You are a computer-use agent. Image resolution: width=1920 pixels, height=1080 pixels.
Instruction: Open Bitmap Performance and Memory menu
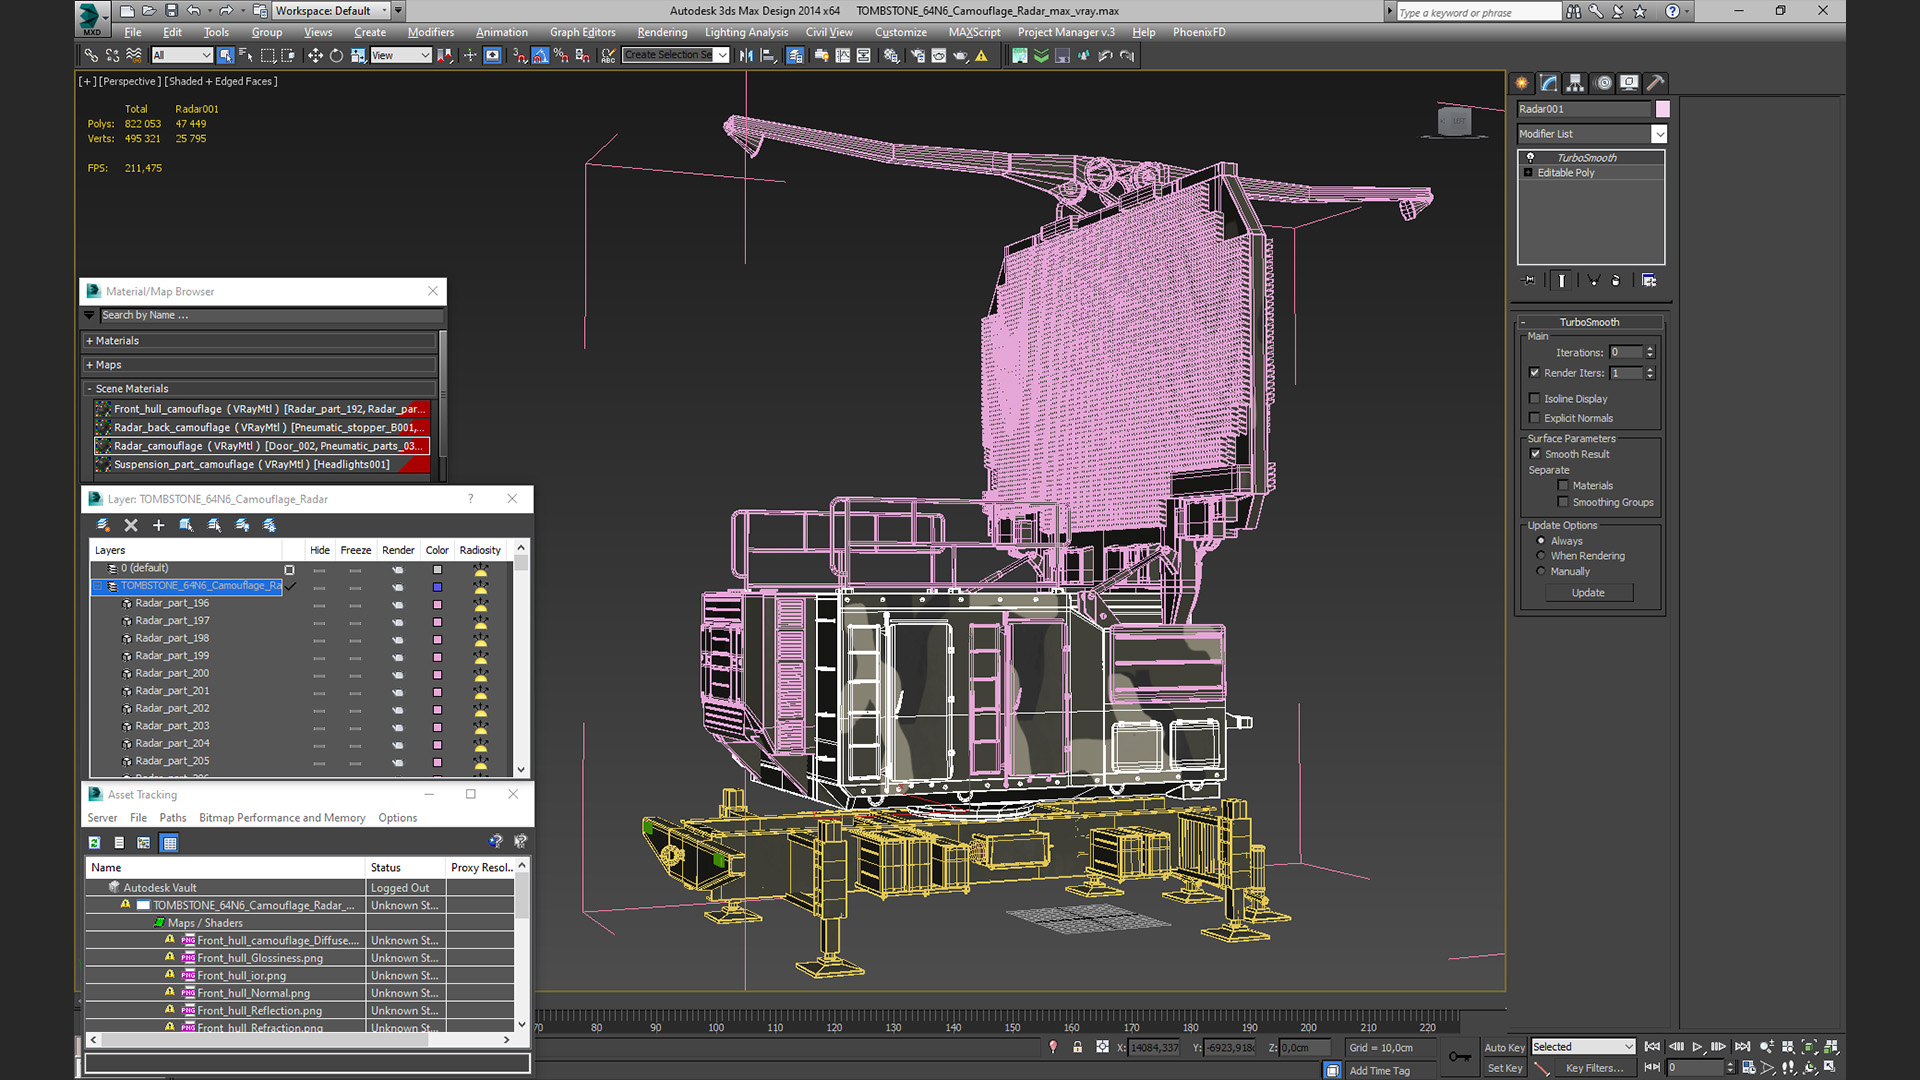coord(282,818)
